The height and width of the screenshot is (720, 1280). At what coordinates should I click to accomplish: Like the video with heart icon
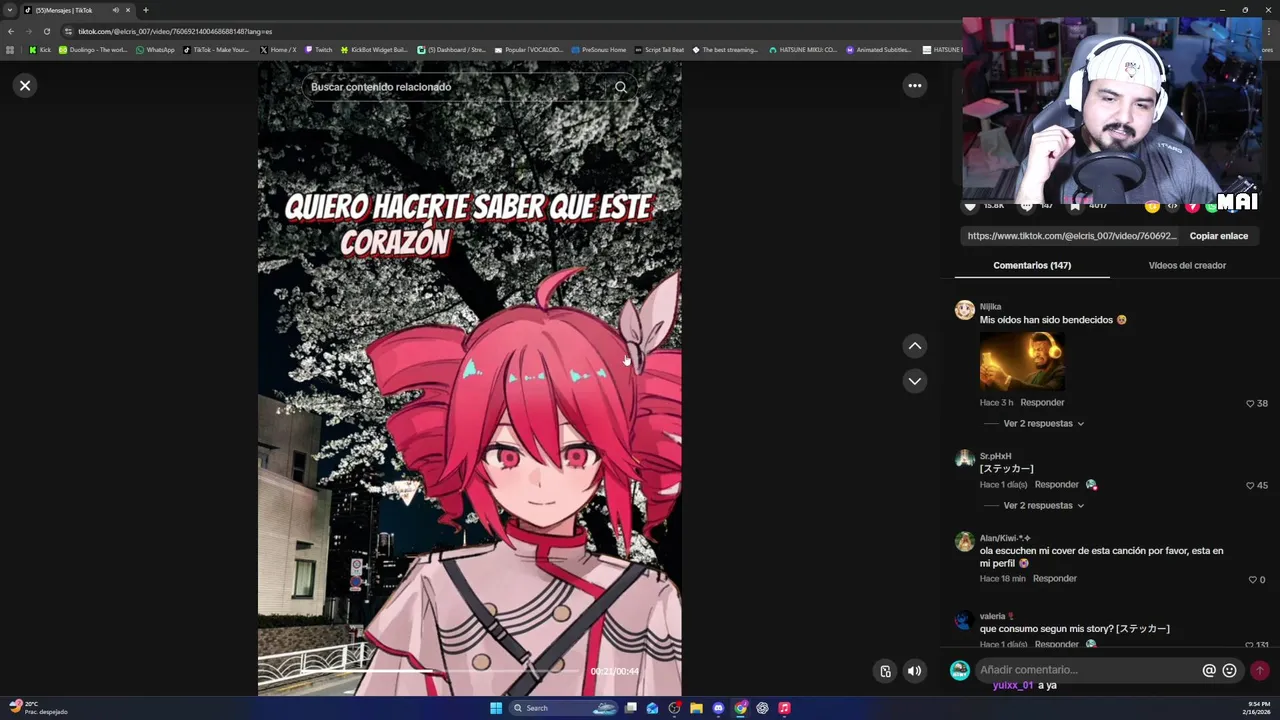(x=969, y=206)
